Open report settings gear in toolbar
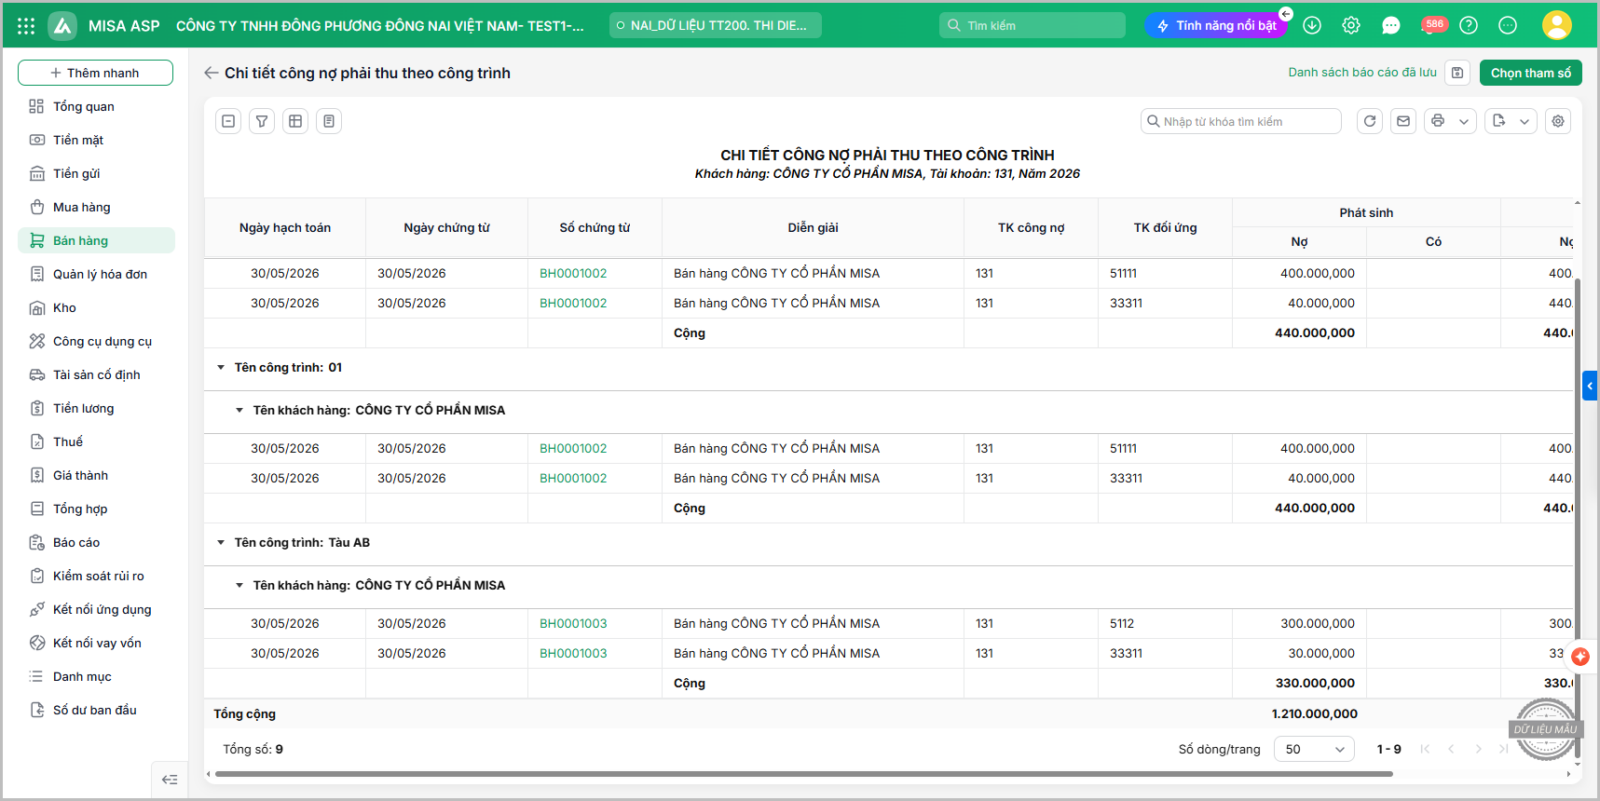The height and width of the screenshot is (801, 1600). pyautogui.click(x=1558, y=121)
